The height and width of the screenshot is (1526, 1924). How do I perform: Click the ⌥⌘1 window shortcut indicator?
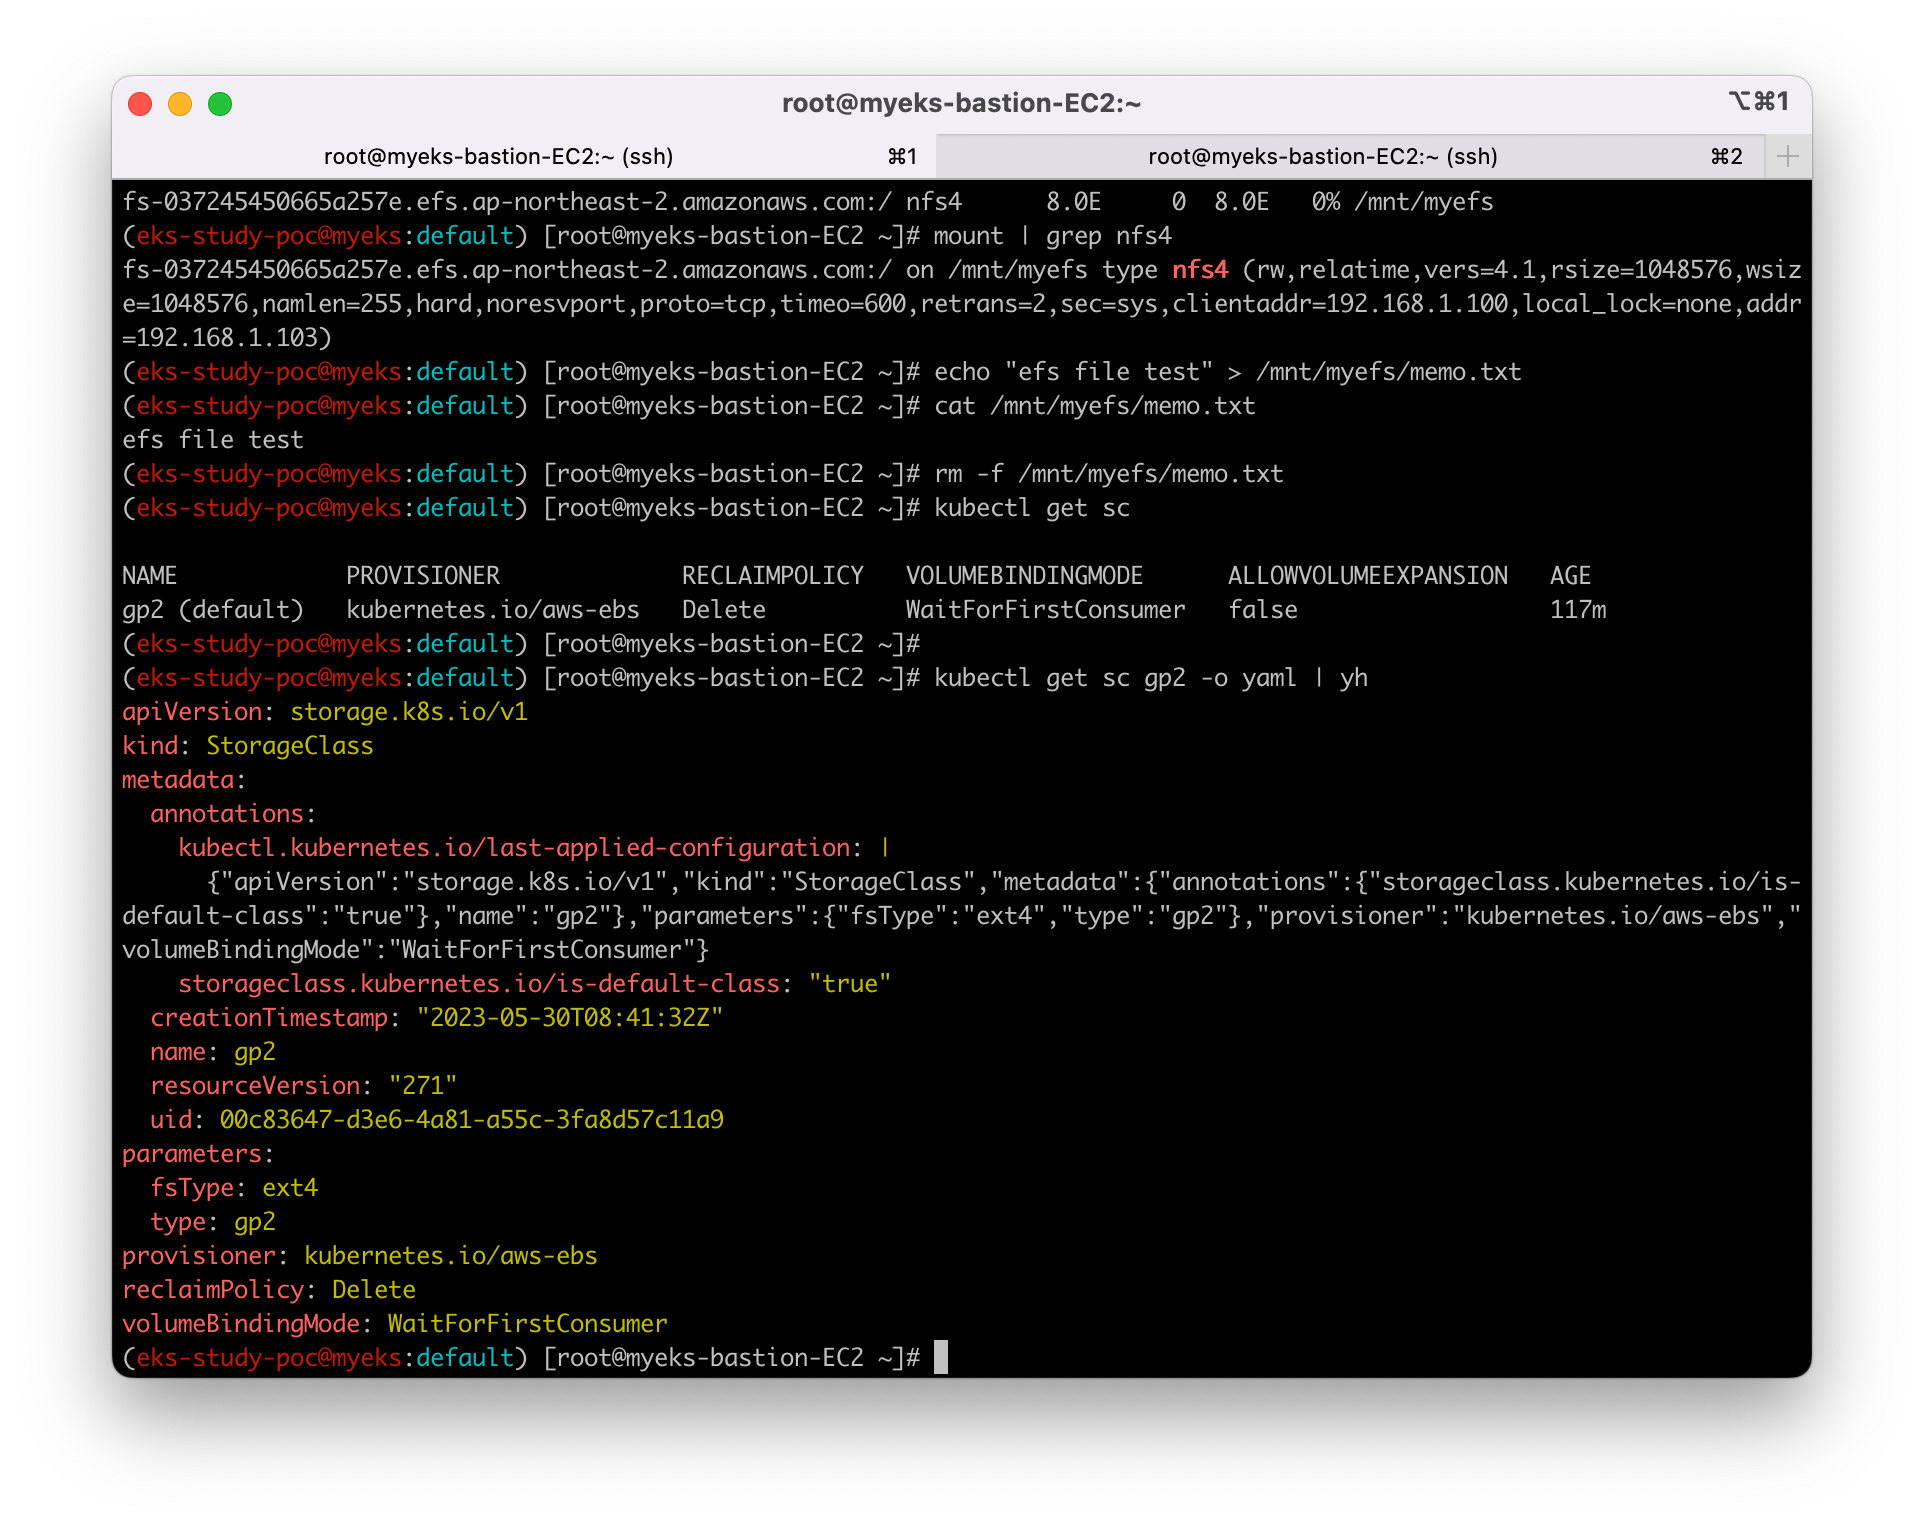pos(1758,102)
